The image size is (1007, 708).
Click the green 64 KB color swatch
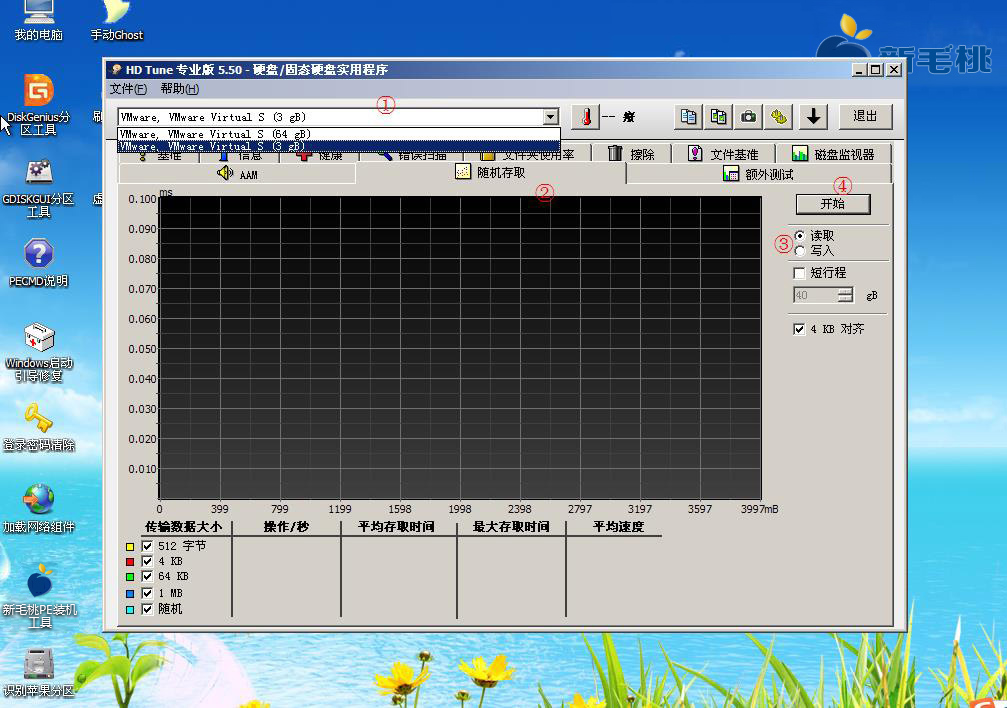tap(130, 577)
